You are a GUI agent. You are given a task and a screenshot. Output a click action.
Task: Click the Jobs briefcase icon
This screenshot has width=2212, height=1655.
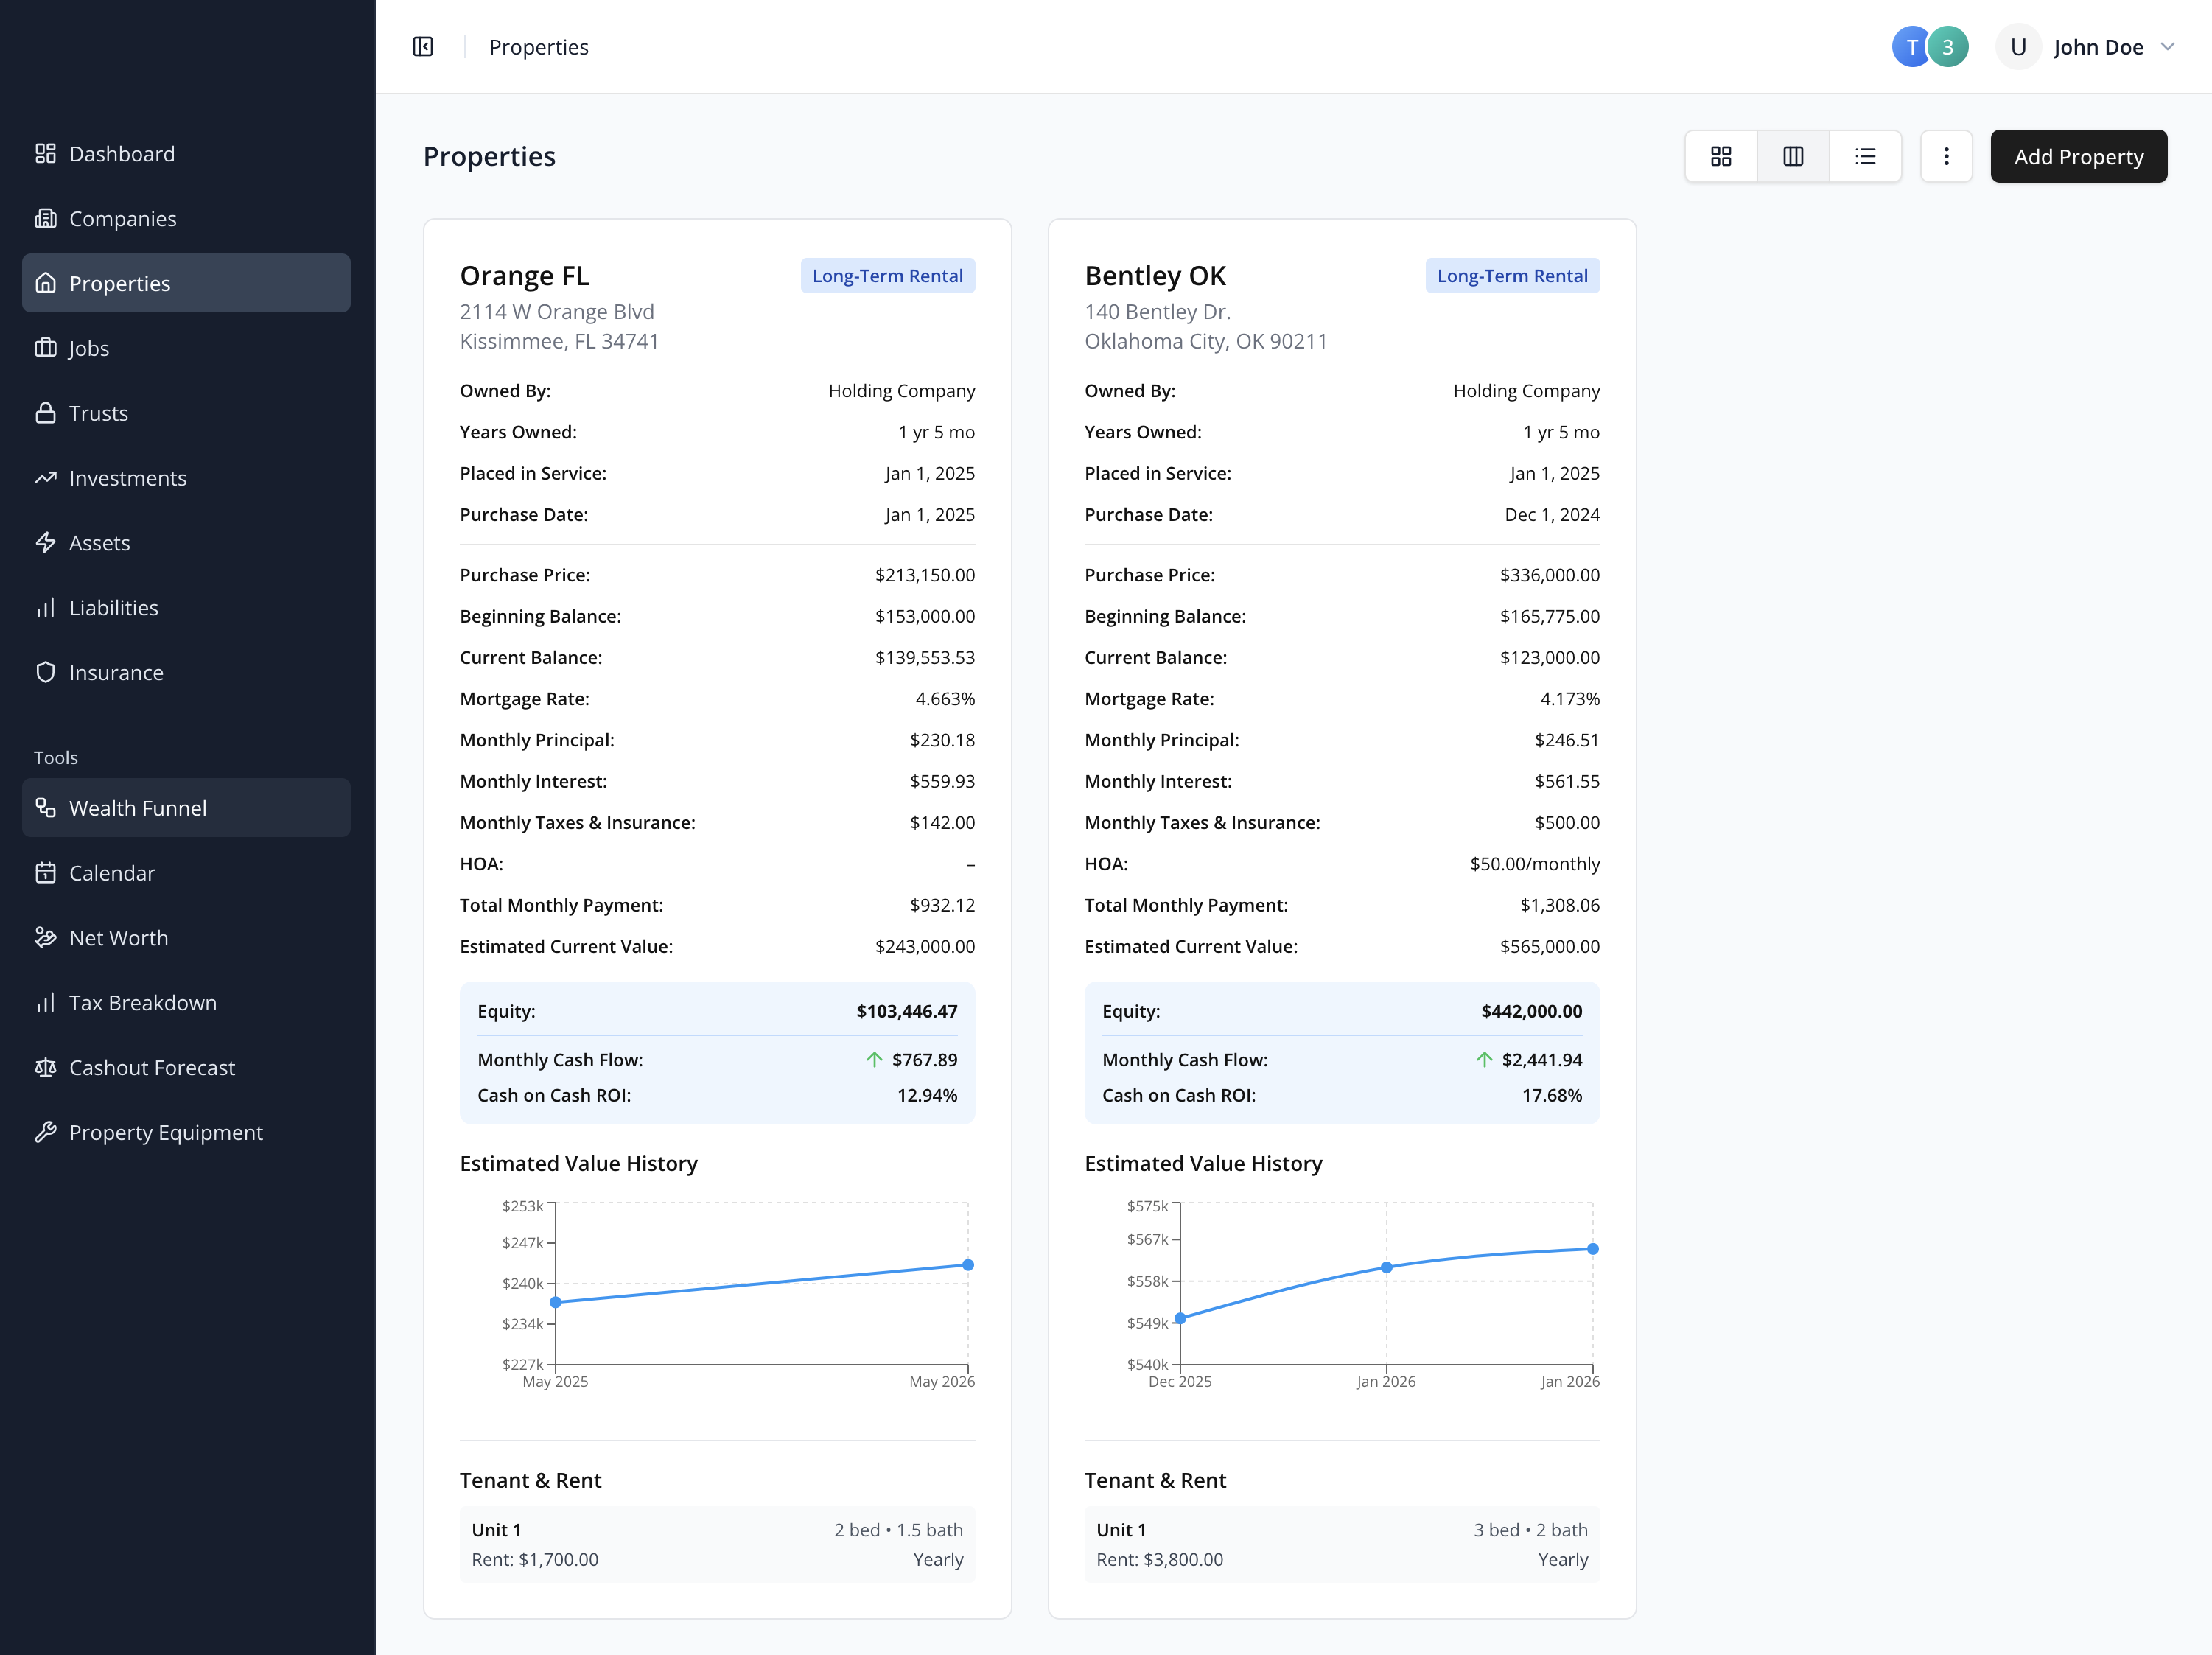click(45, 348)
